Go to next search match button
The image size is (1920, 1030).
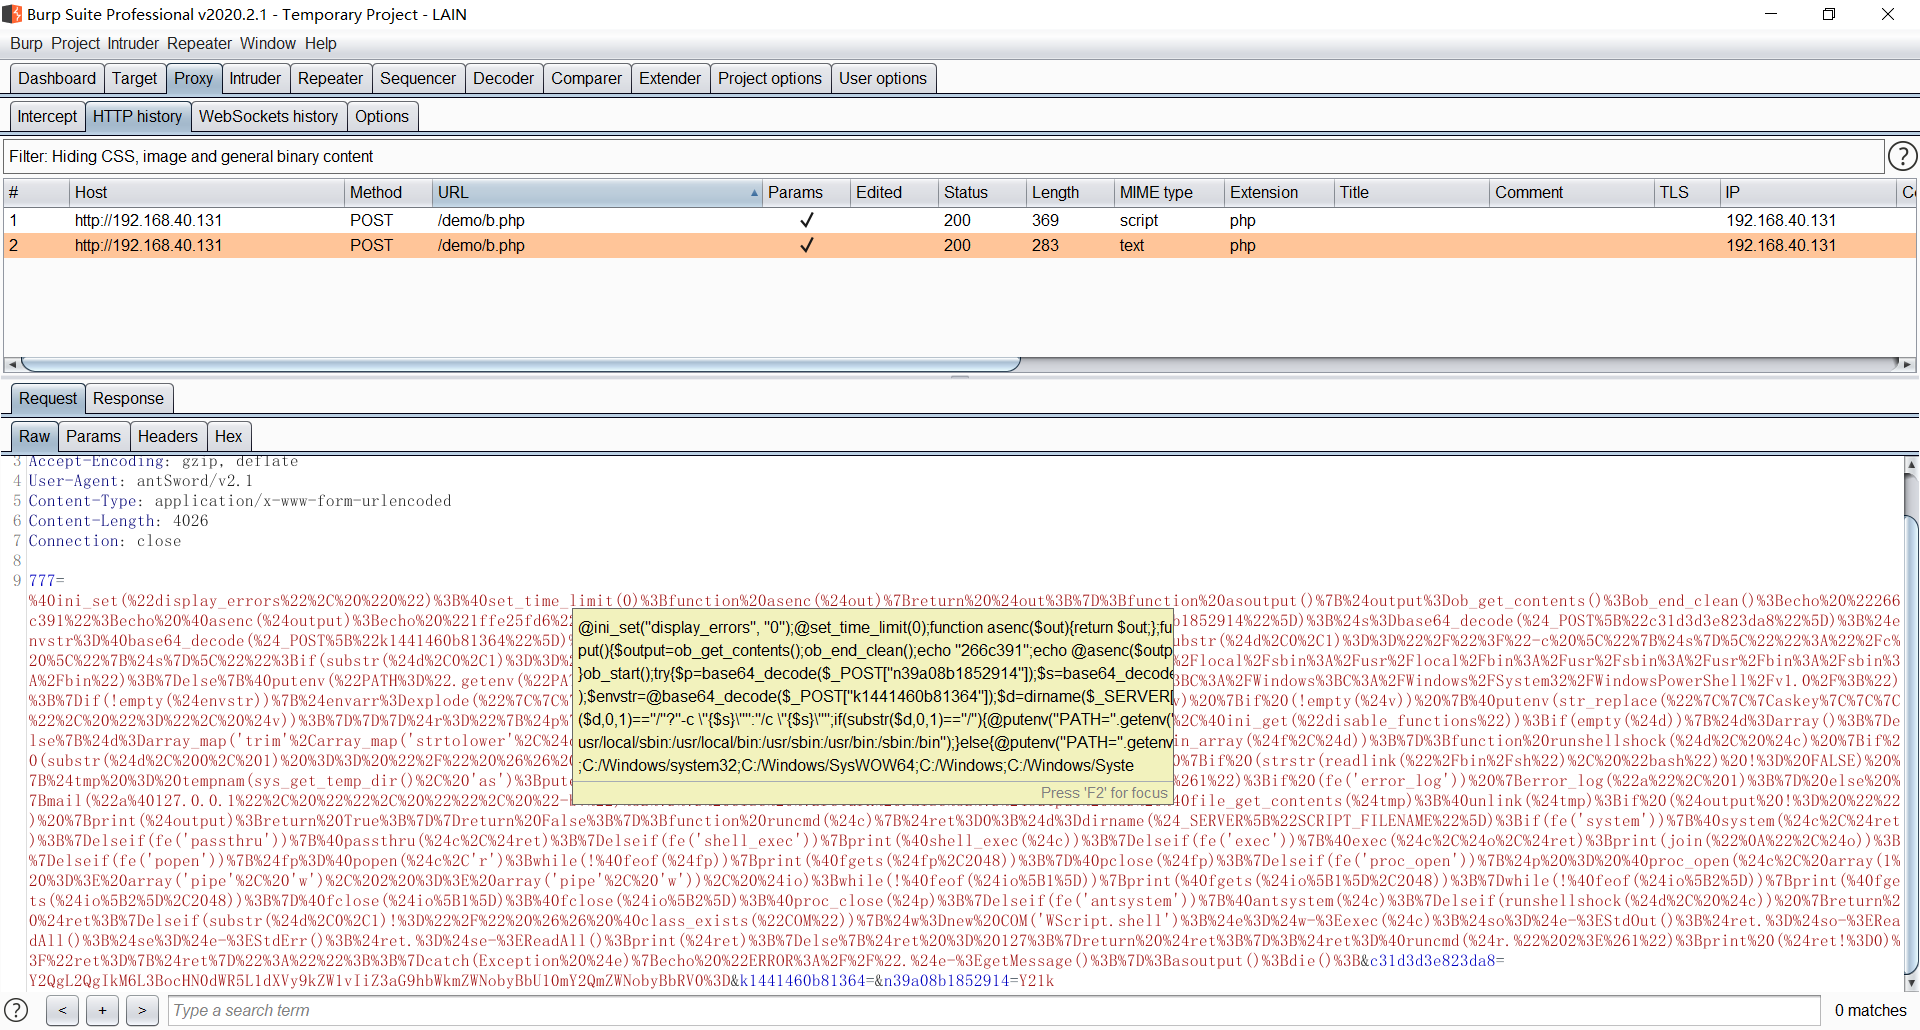tap(142, 1010)
